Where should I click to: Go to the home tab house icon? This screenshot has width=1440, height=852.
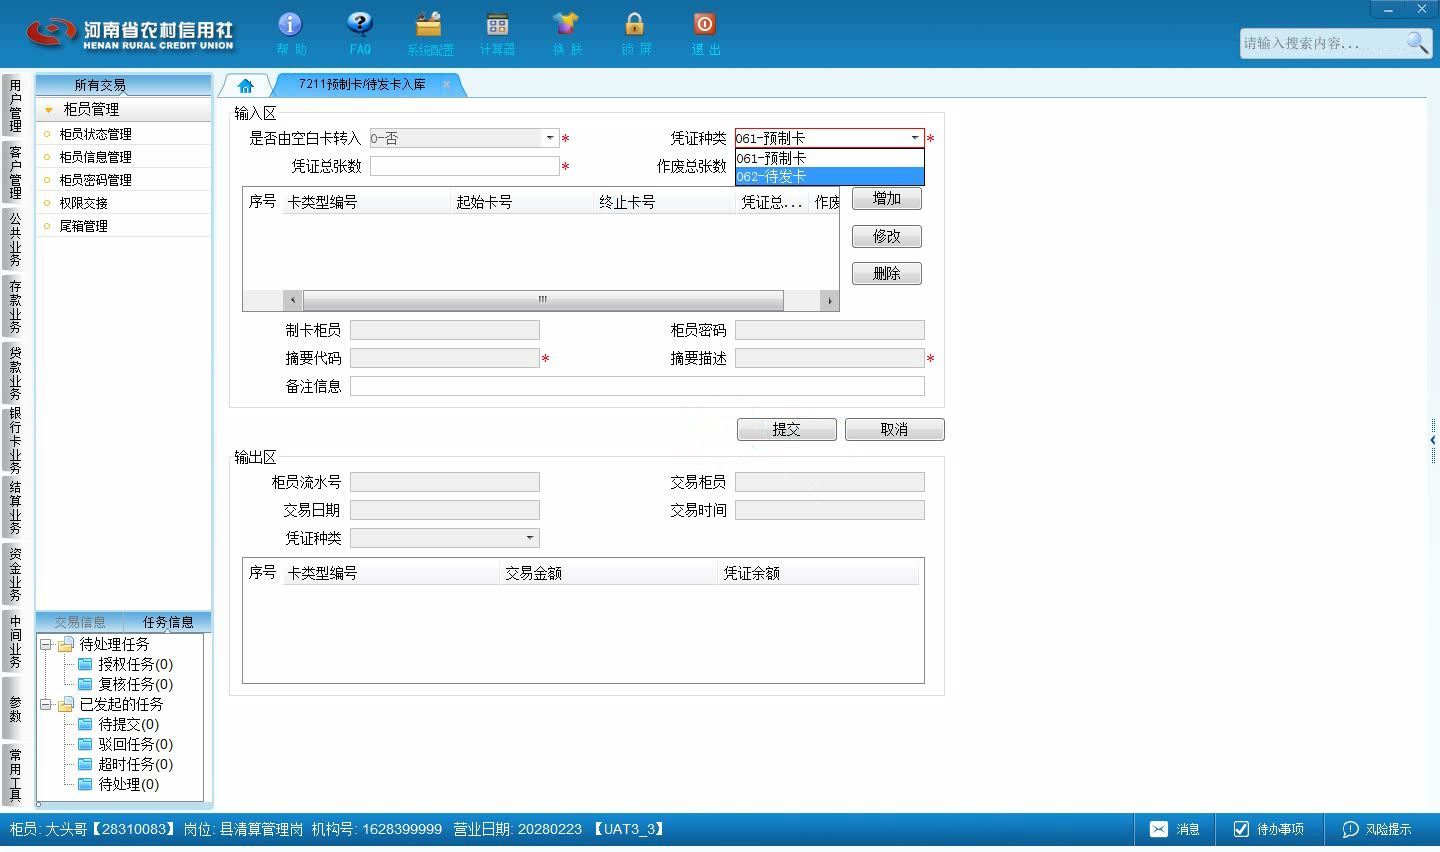point(245,85)
